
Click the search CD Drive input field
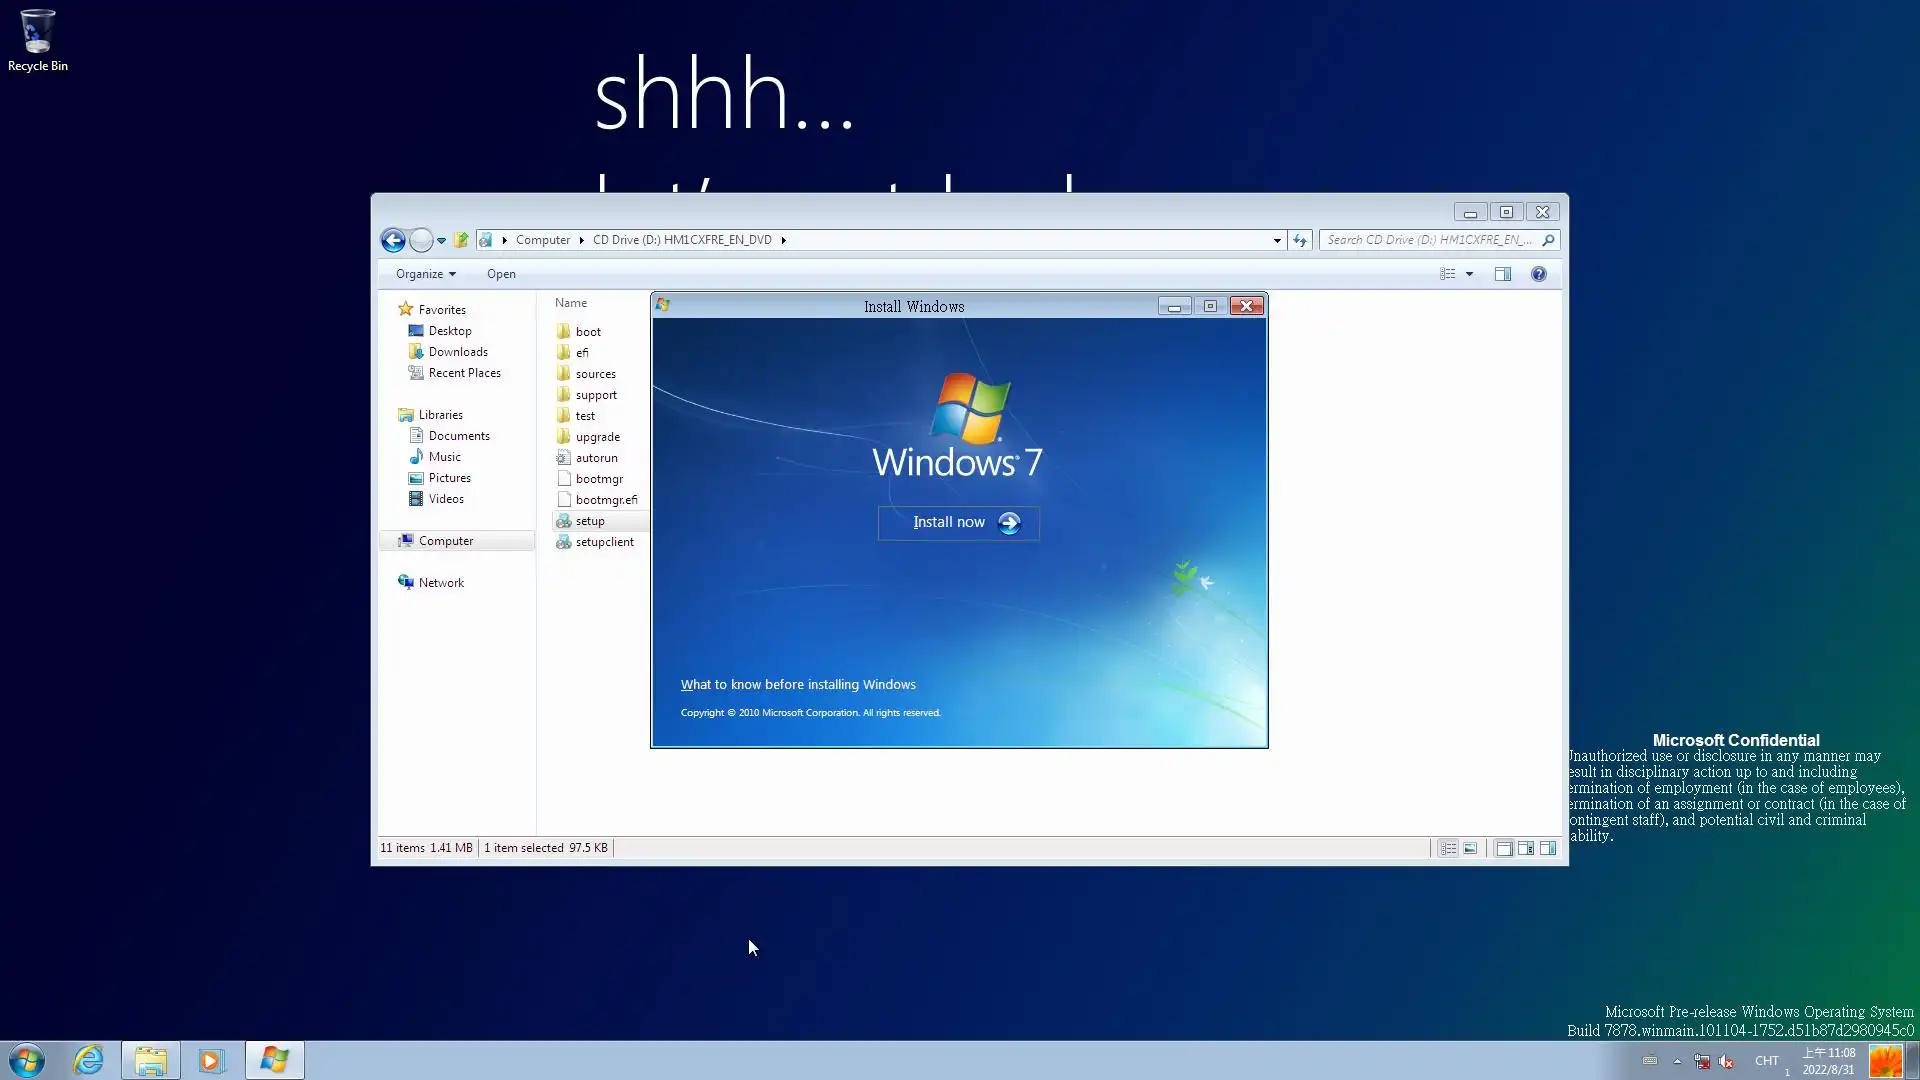click(x=1430, y=240)
